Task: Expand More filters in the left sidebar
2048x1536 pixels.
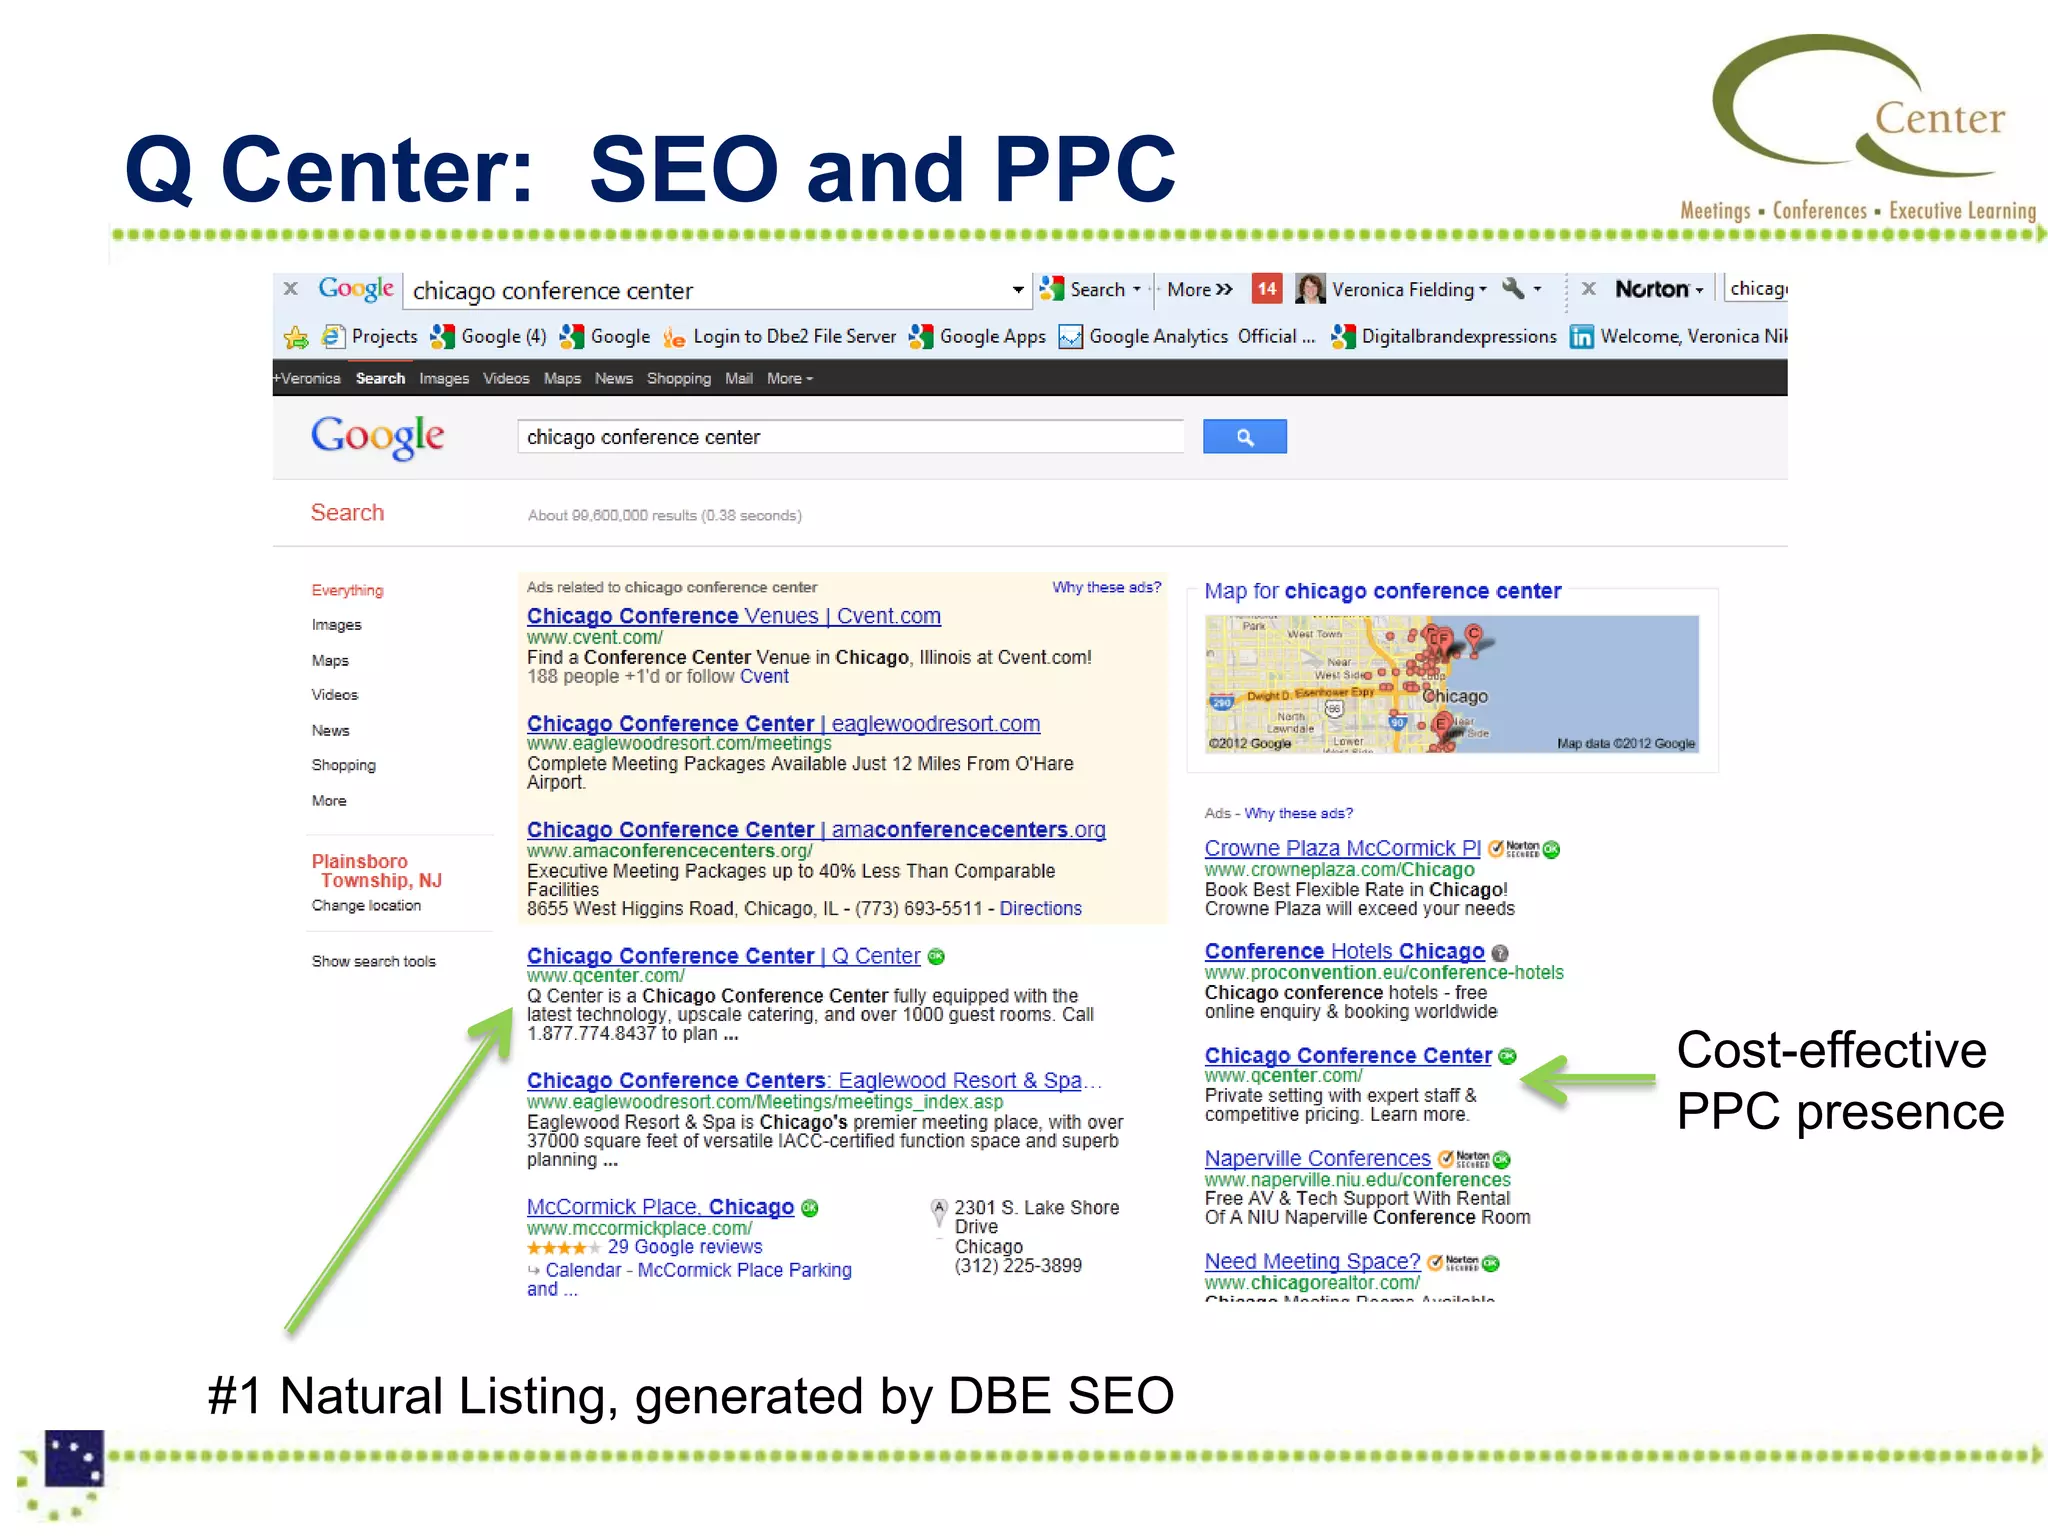Action: (x=329, y=800)
